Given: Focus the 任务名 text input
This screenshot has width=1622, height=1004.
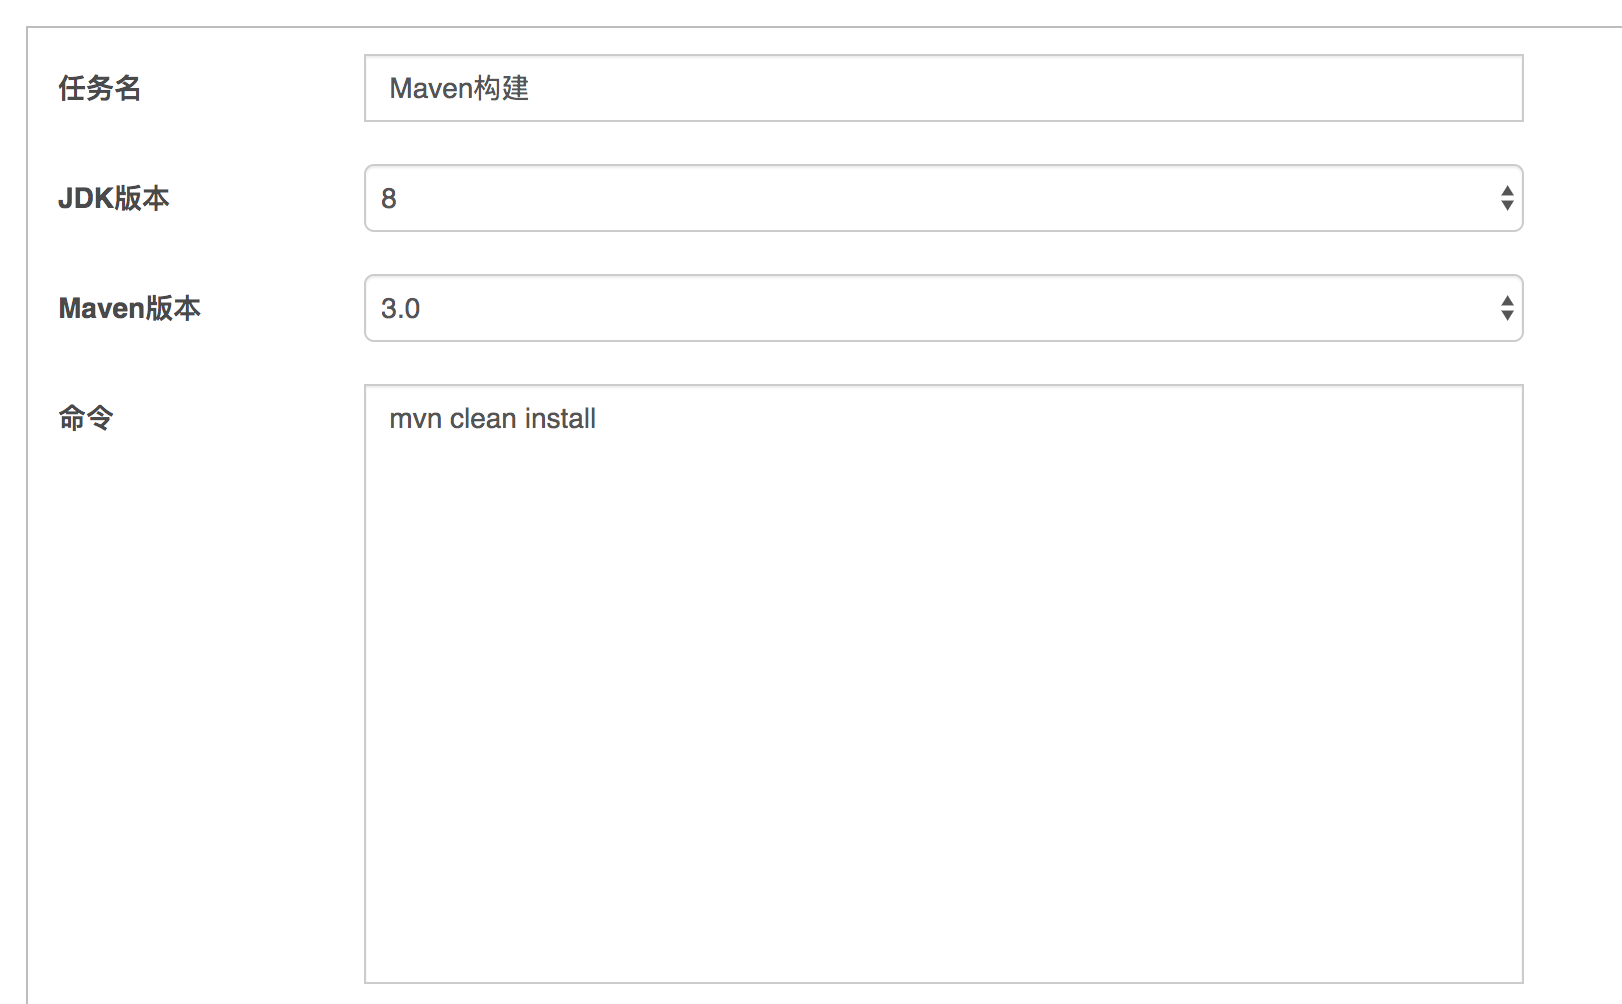Looking at the screenshot, I should pos(943,88).
